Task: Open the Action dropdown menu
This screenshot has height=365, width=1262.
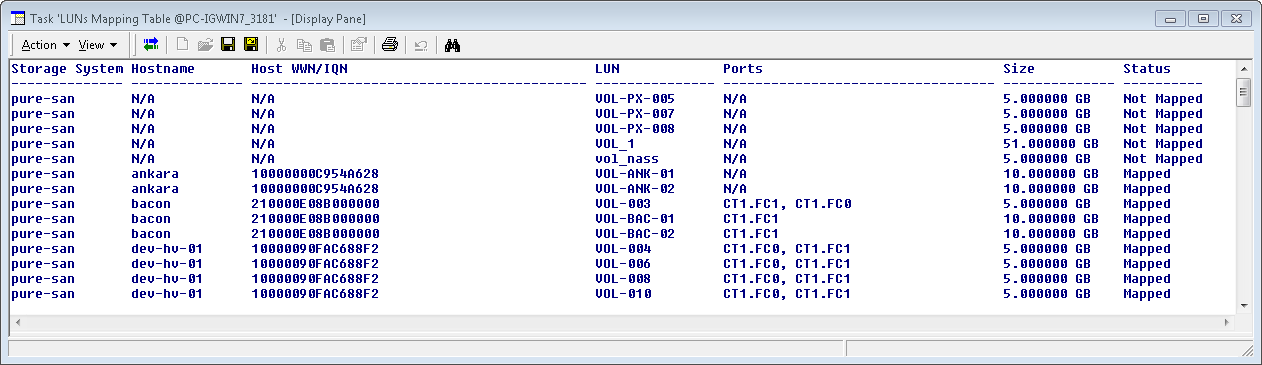Action: coord(45,44)
